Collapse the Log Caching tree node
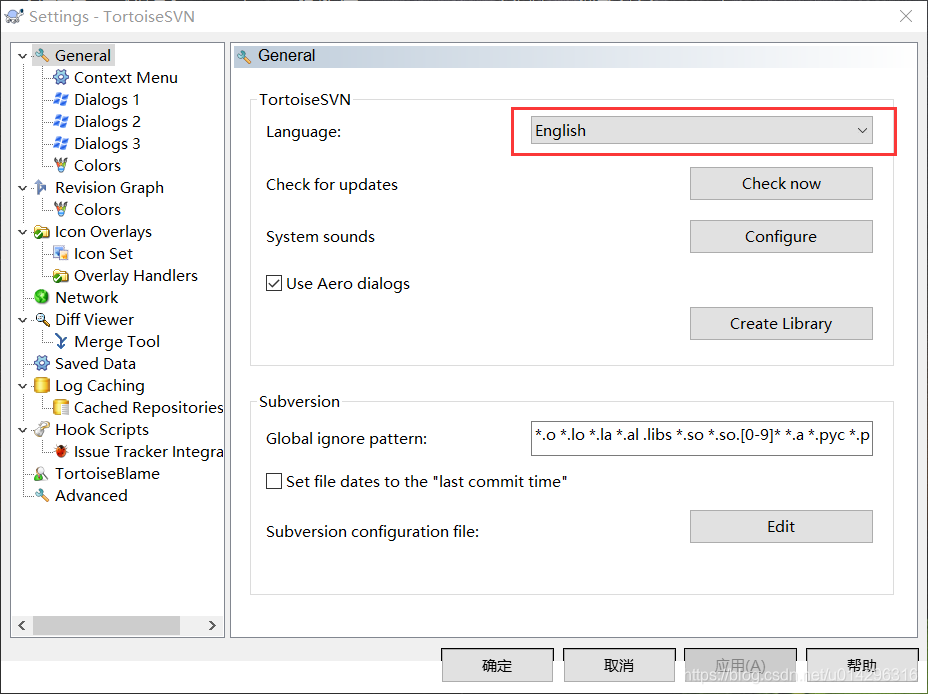Viewport: 928px width, 694px height. 22,386
